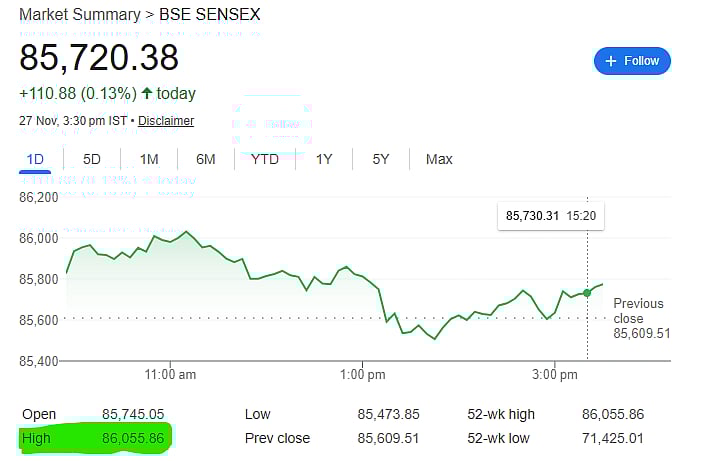
Task: Show the YTD chart range
Action: [265, 159]
